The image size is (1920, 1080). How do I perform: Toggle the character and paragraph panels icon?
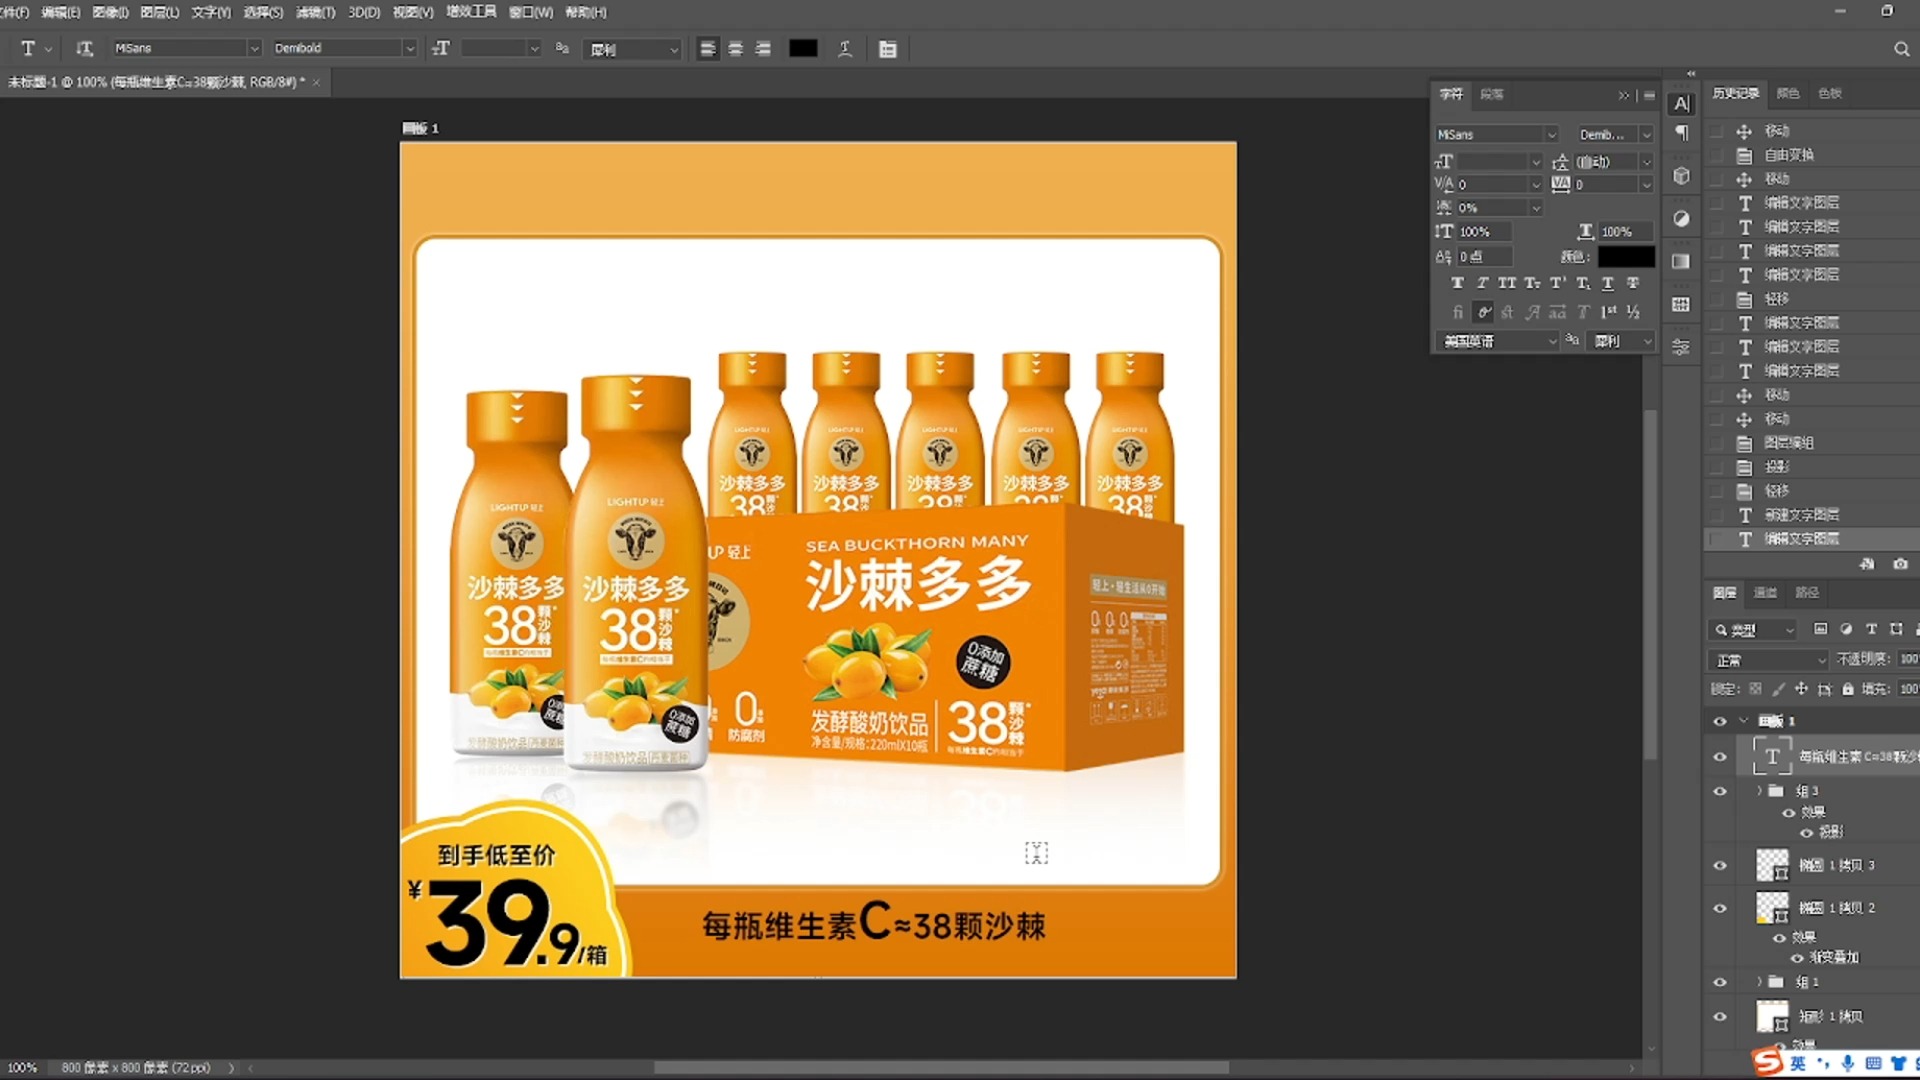pyautogui.click(x=888, y=48)
